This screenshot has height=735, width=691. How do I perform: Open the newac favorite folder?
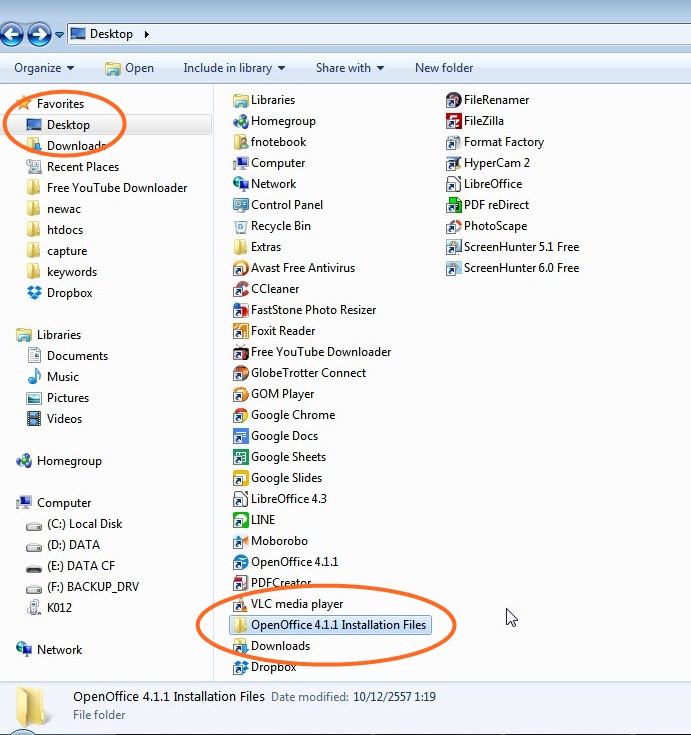53,209
